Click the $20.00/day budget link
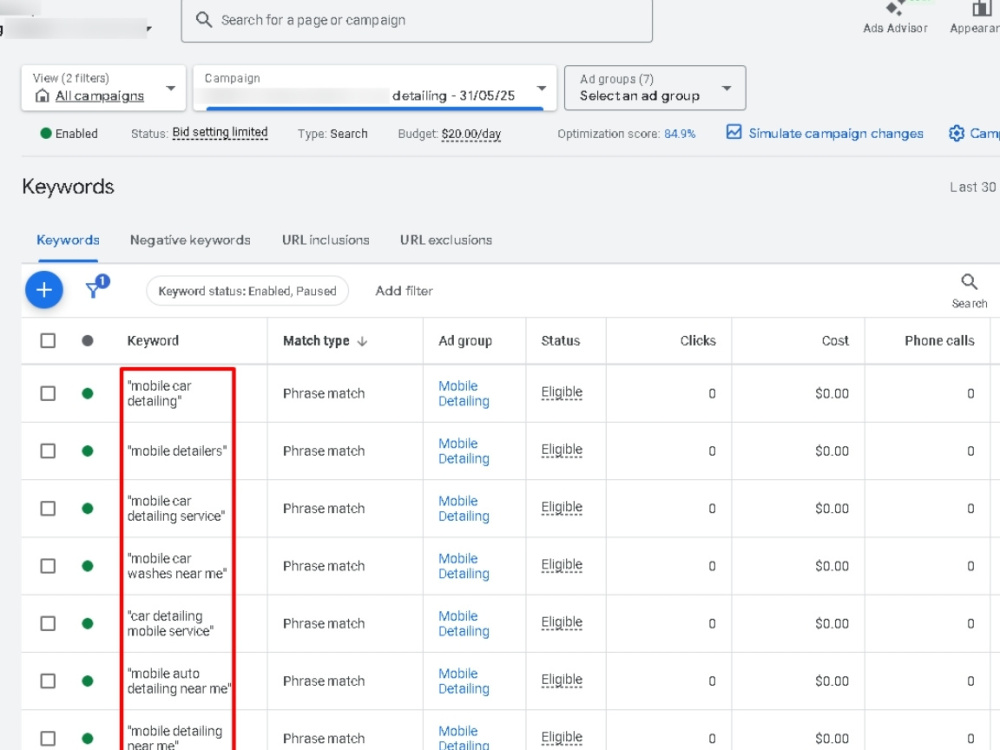This screenshot has height=750, width=1000. 471,133
